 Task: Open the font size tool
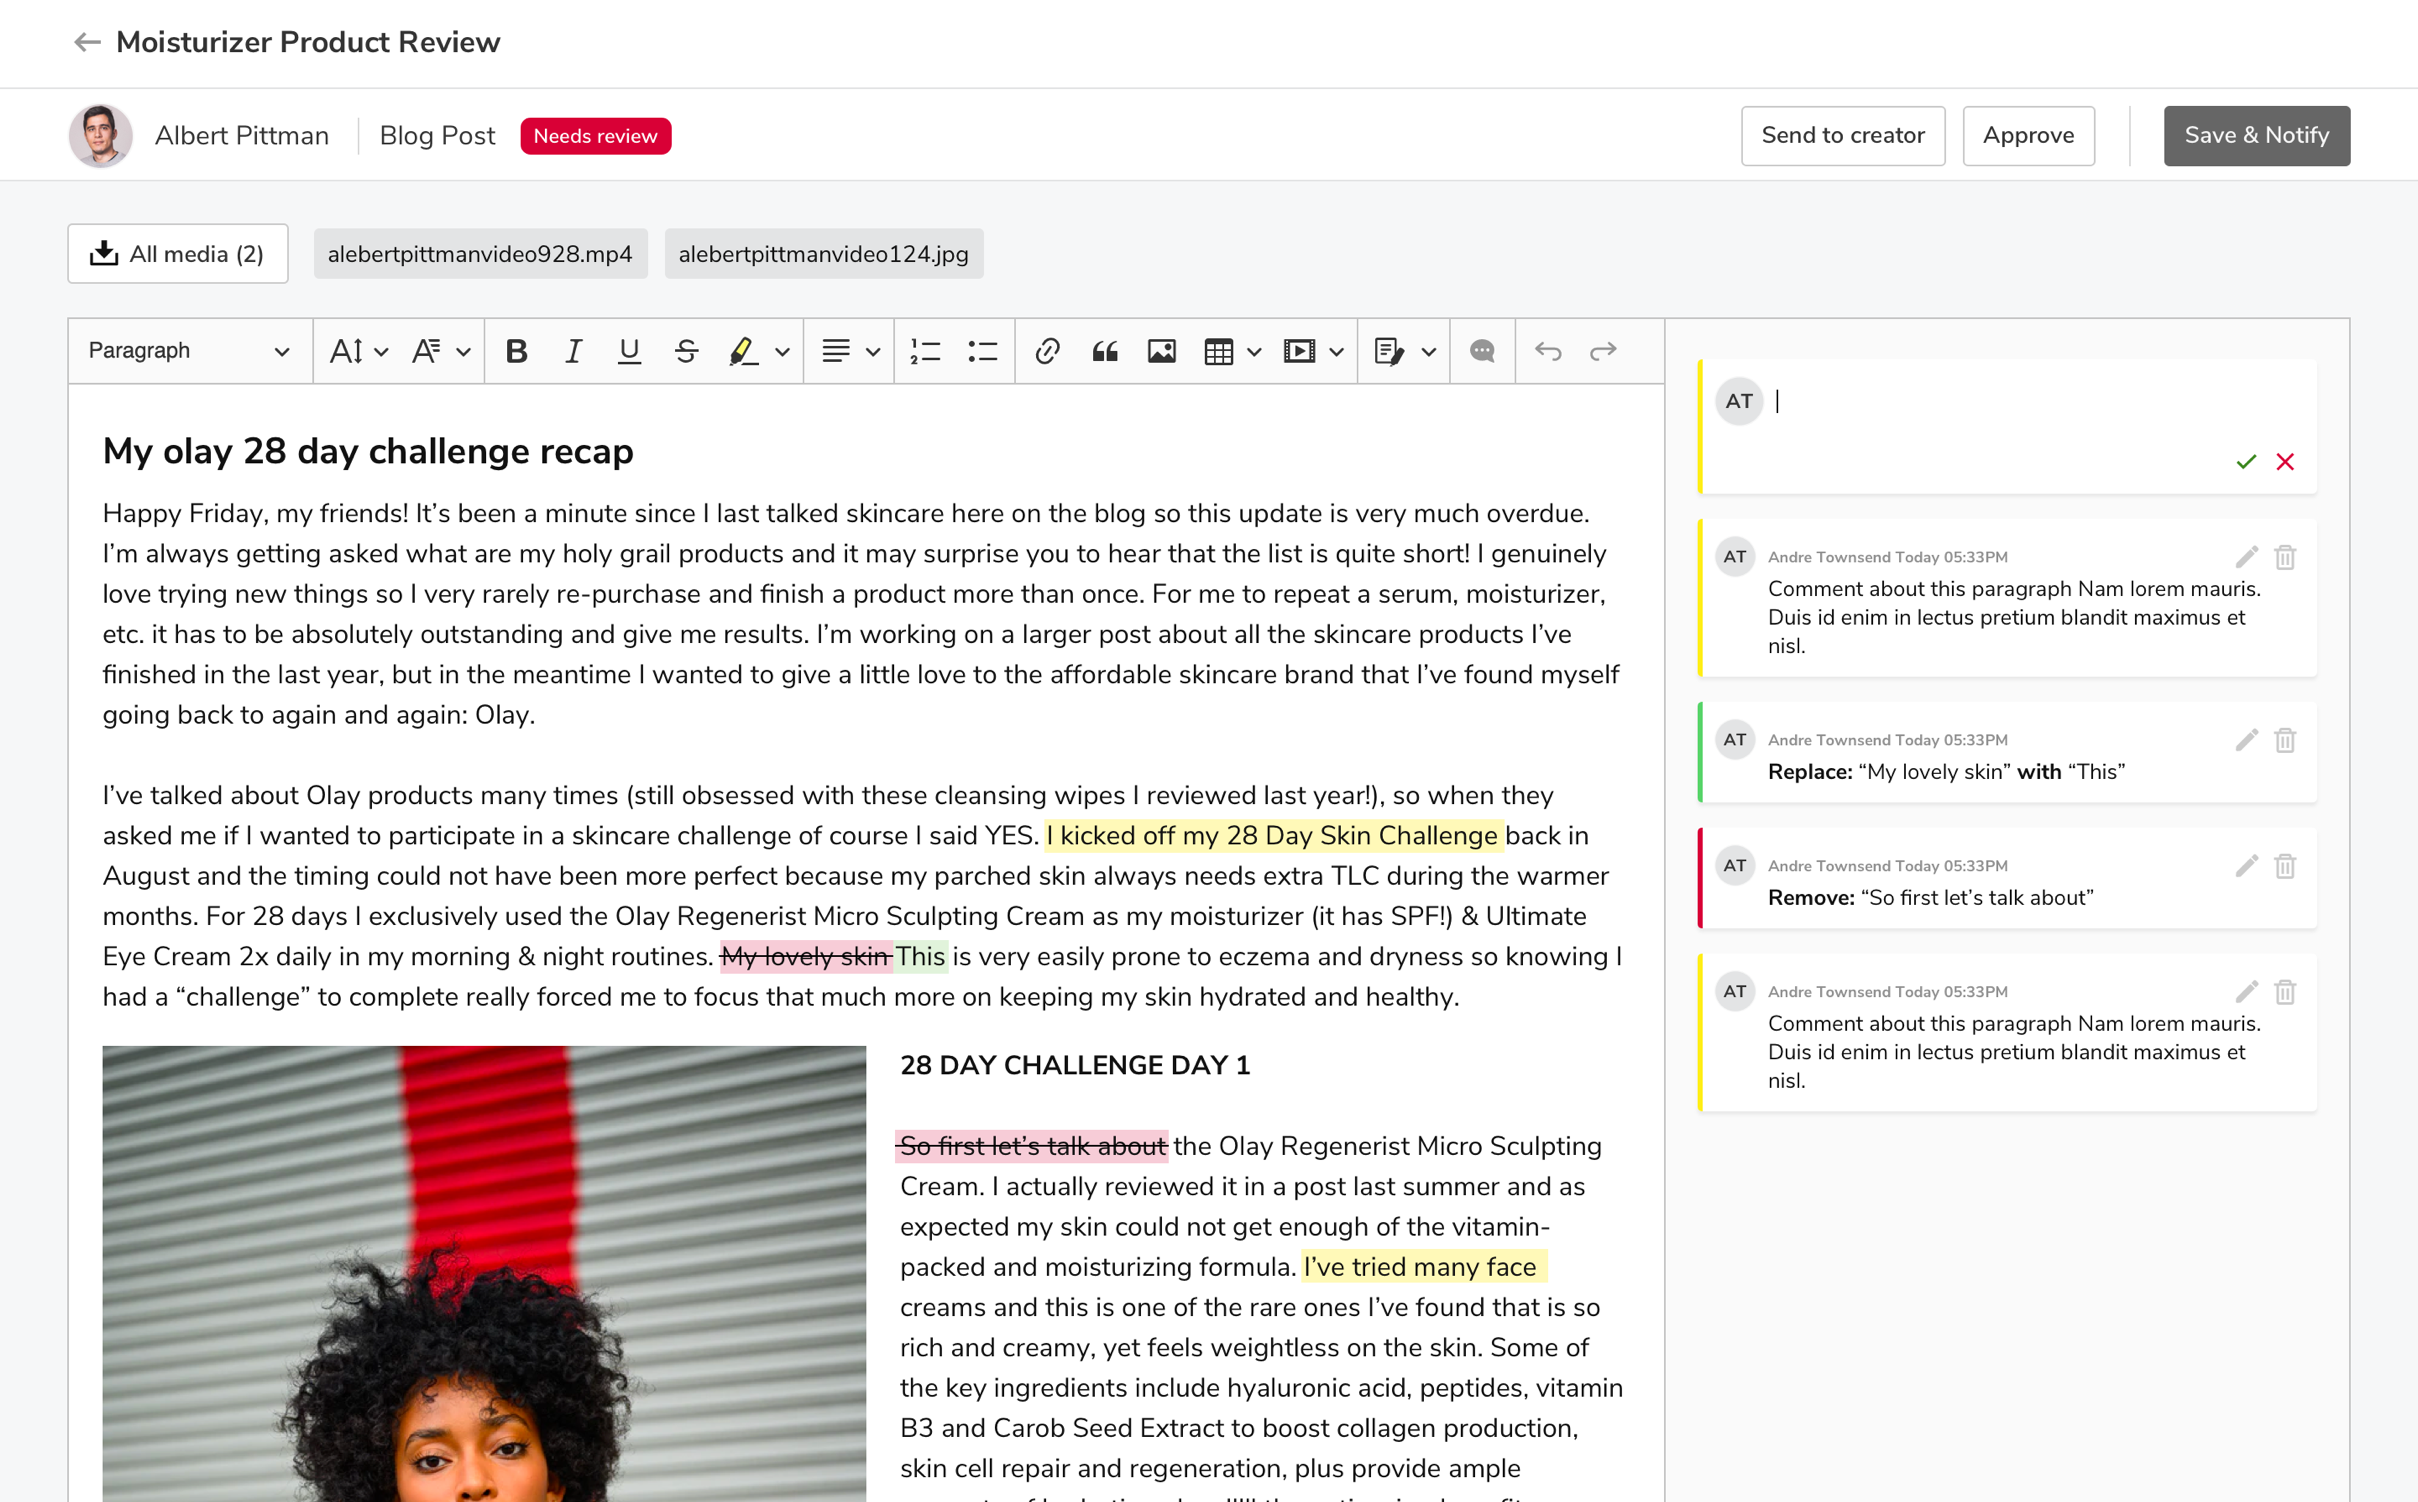(346, 351)
